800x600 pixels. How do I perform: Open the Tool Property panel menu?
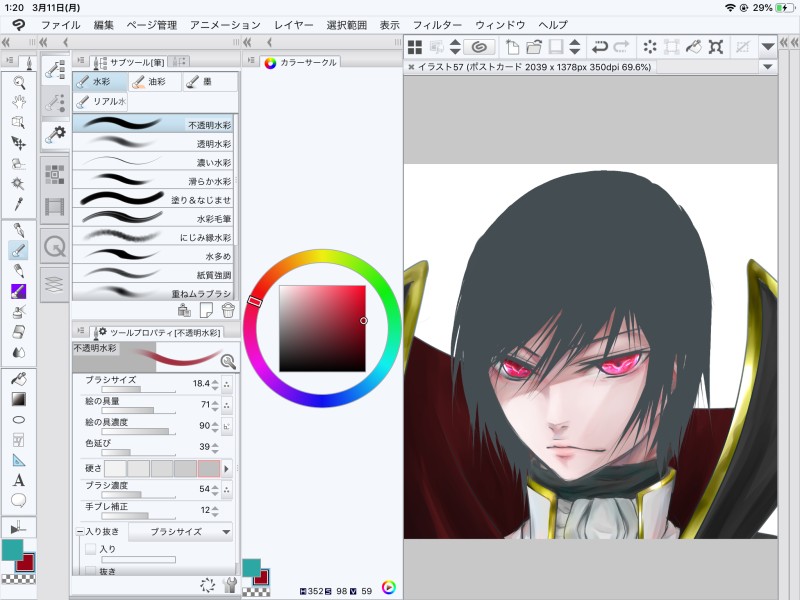coord(81,331)
